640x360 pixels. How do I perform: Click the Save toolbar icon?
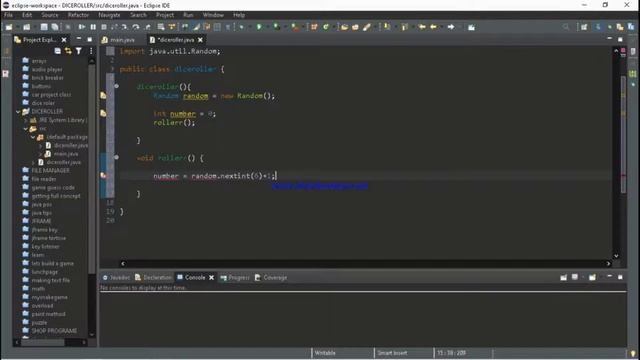coord(44,27)
